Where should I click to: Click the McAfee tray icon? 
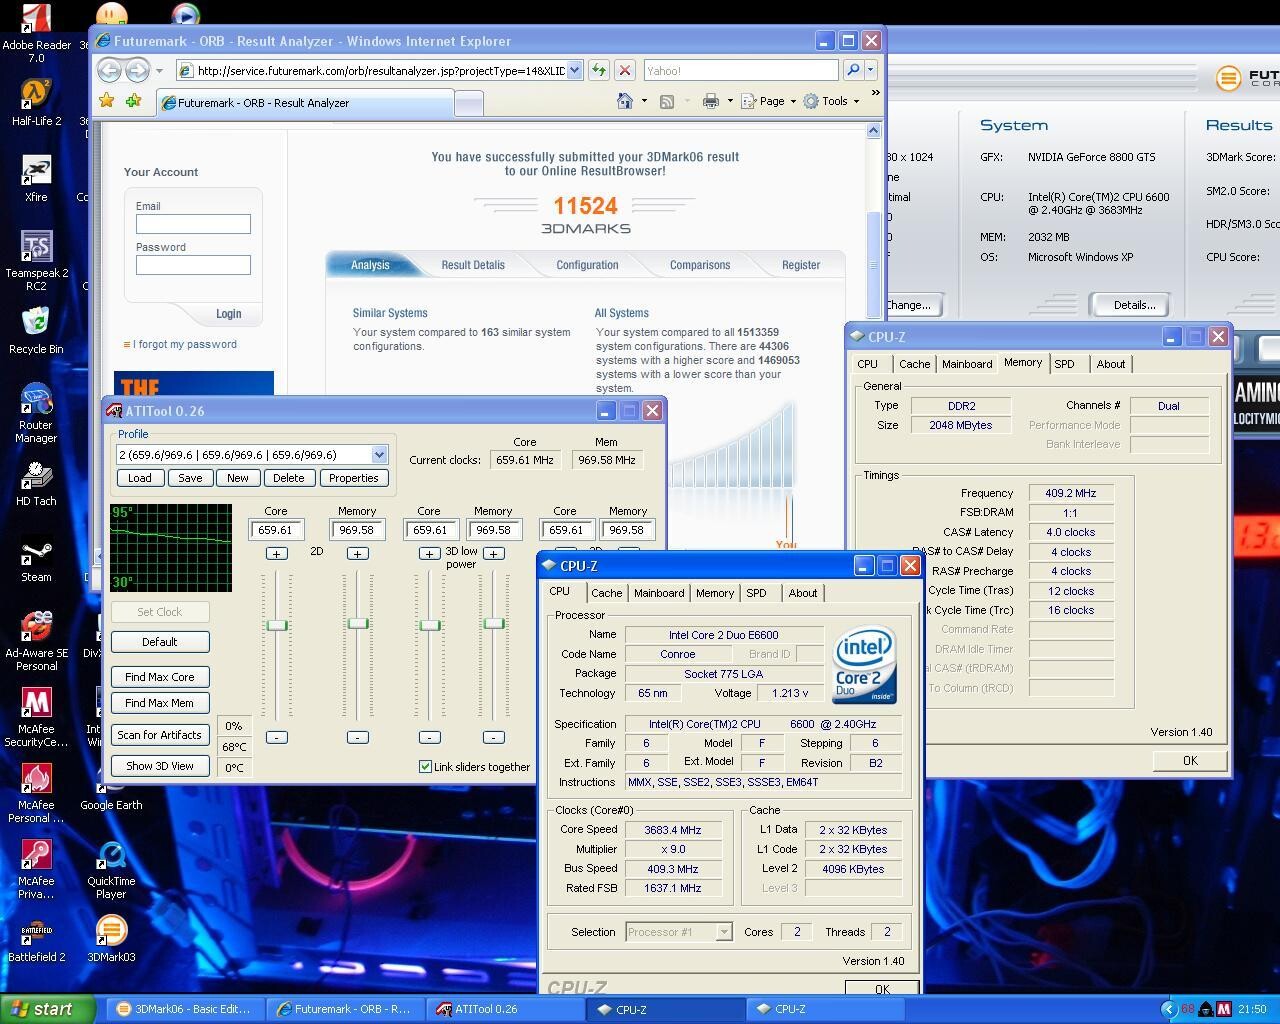[x=1223, y=1009]
